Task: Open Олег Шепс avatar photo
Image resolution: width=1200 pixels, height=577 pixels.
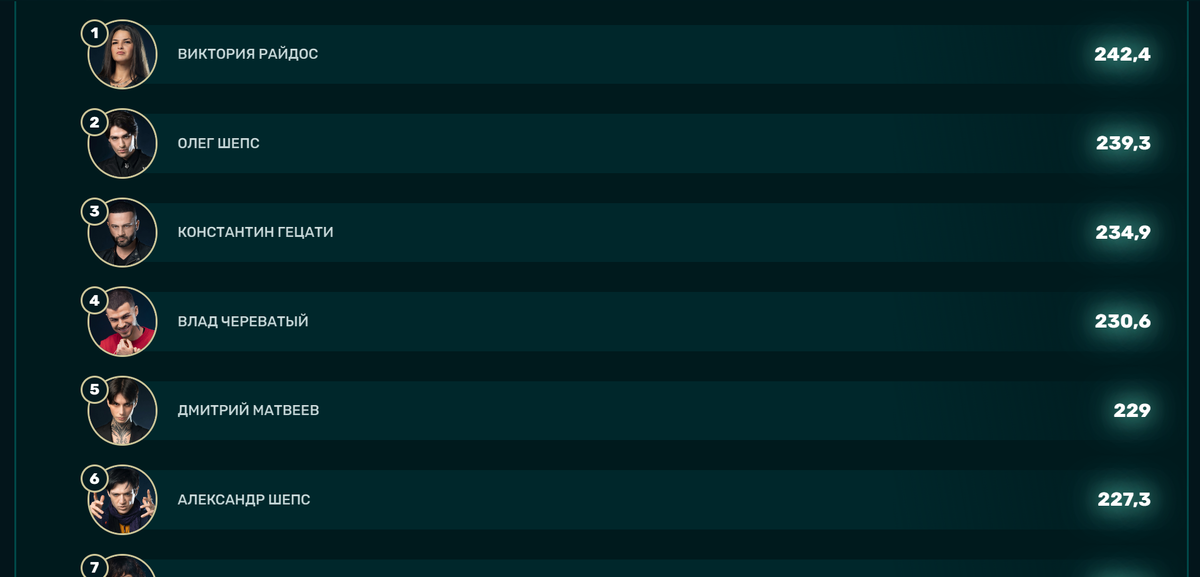Action: tap(123, 143)
